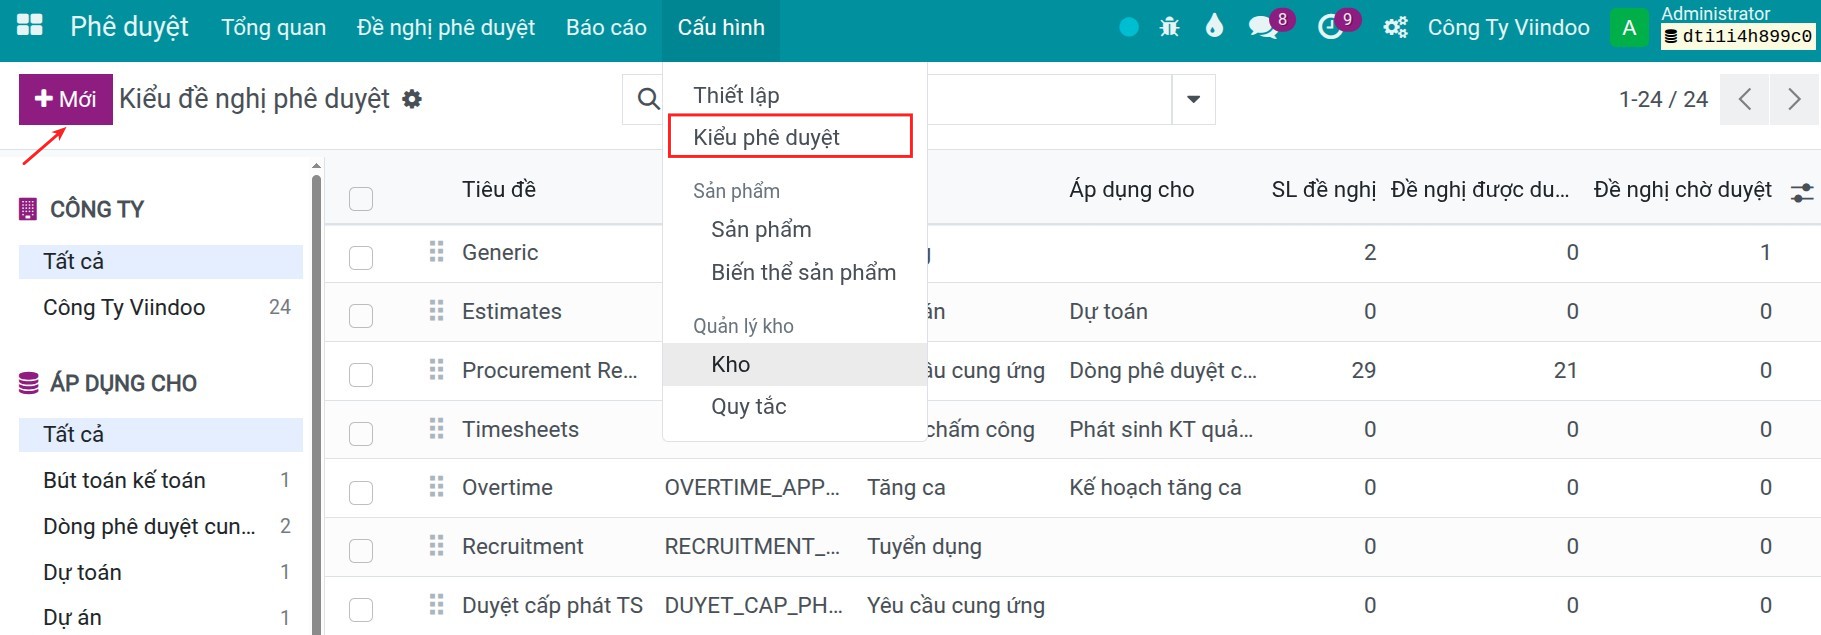1821x635 pixels.
Task: Sort by Áp dụng cho column header
Action: pyautogui.click(x=1131, y=189)
